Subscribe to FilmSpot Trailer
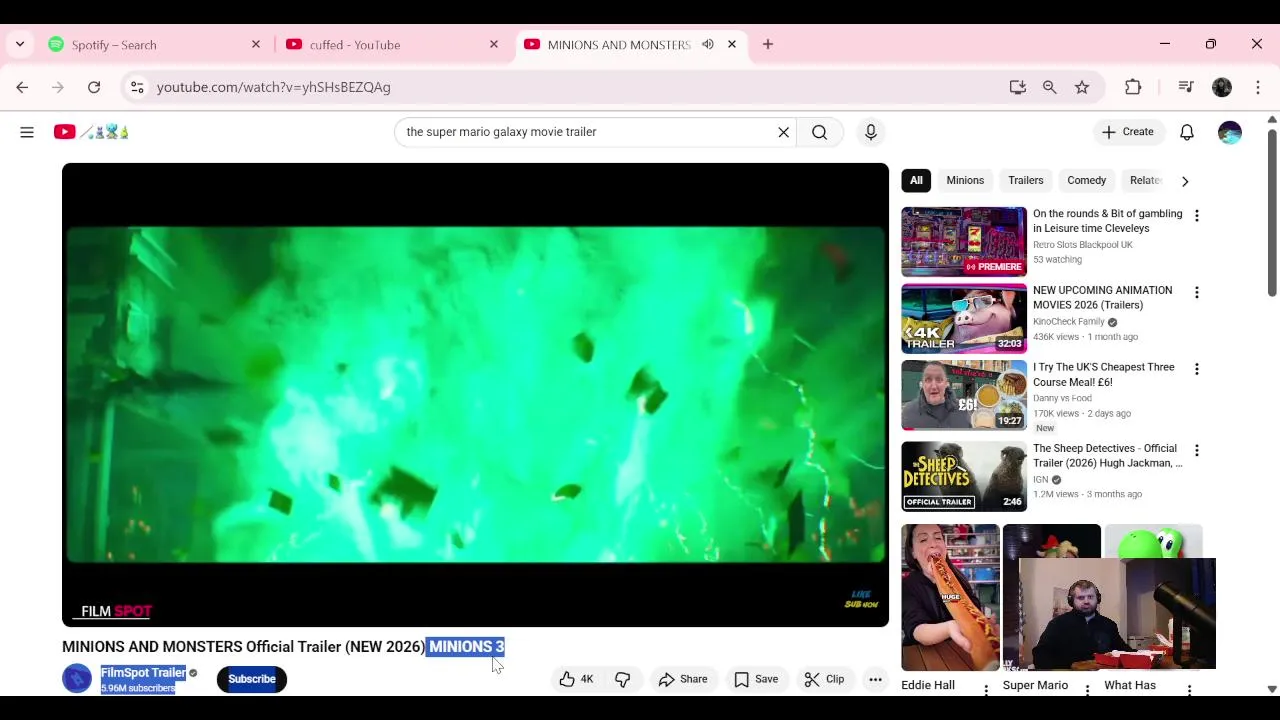Screen dimensions: 1280x720 click(x=252, y=679)
